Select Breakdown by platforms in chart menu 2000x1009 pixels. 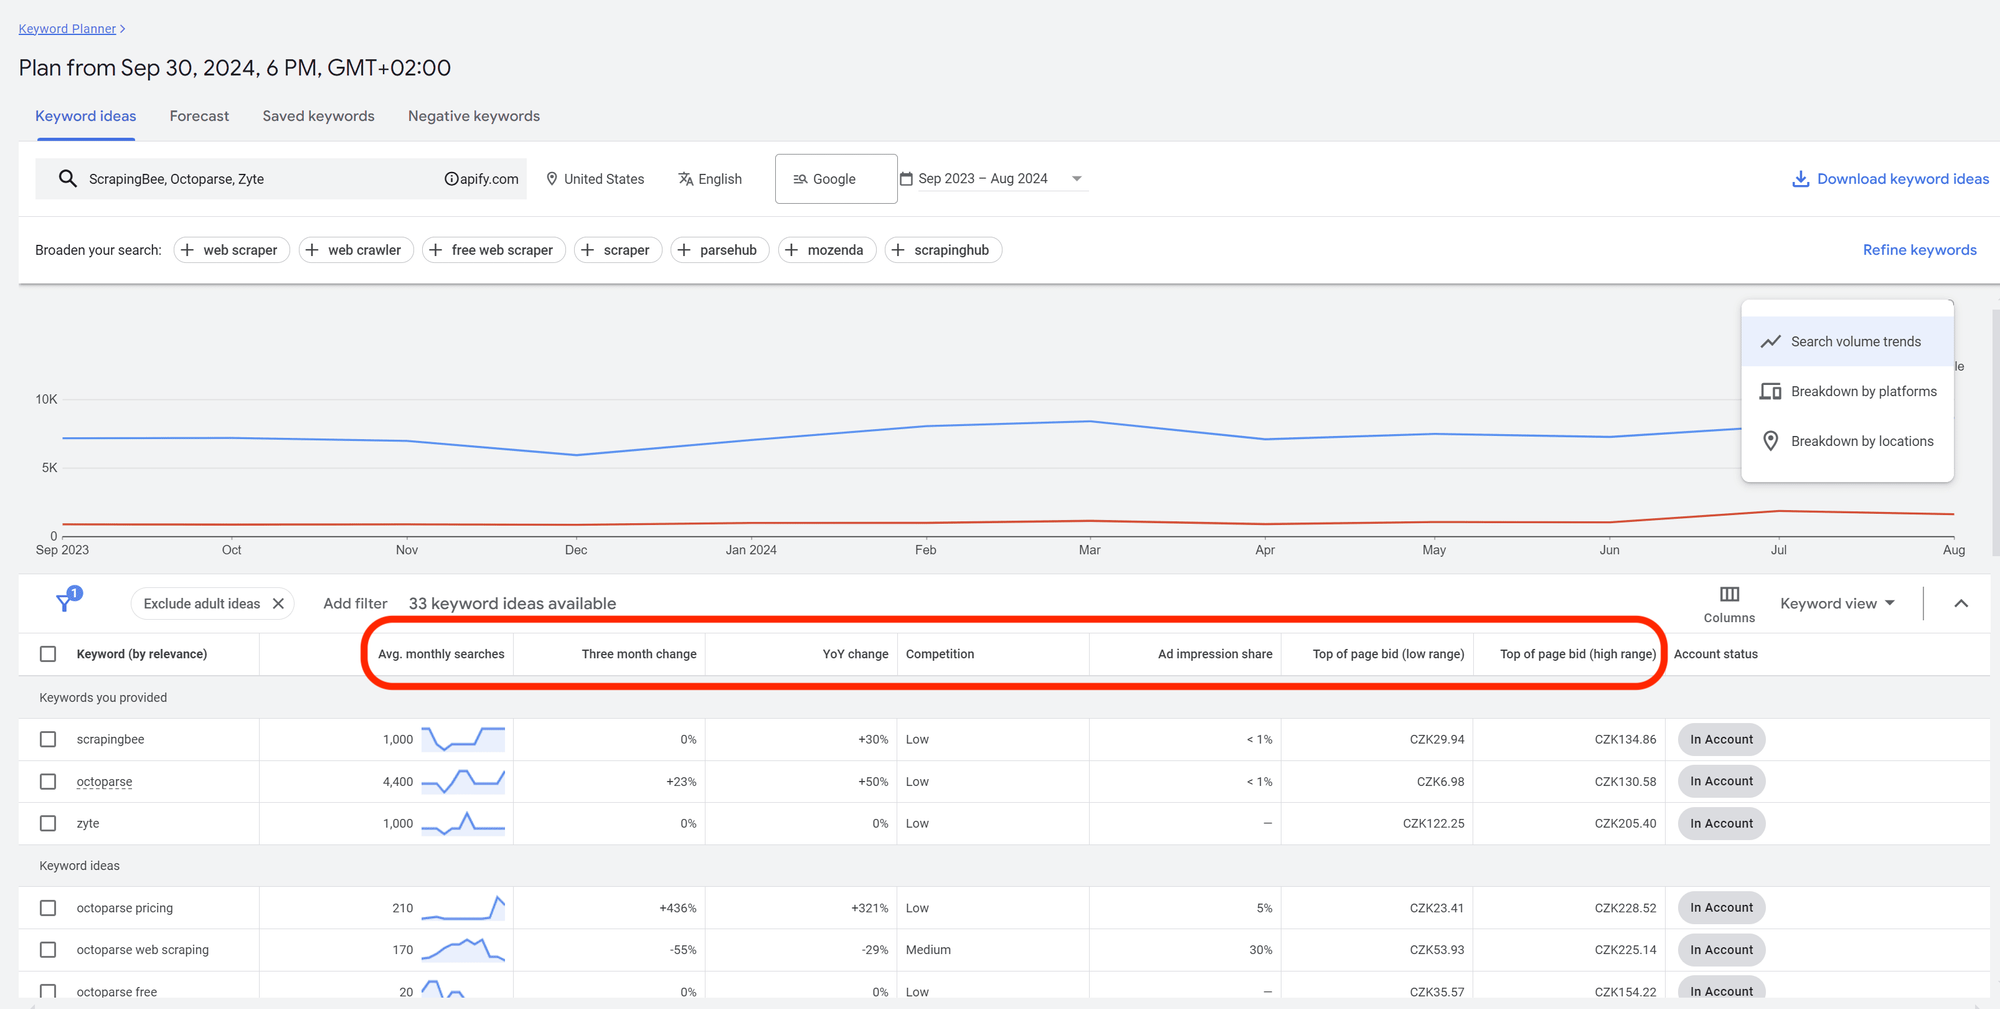(1862, 391)
